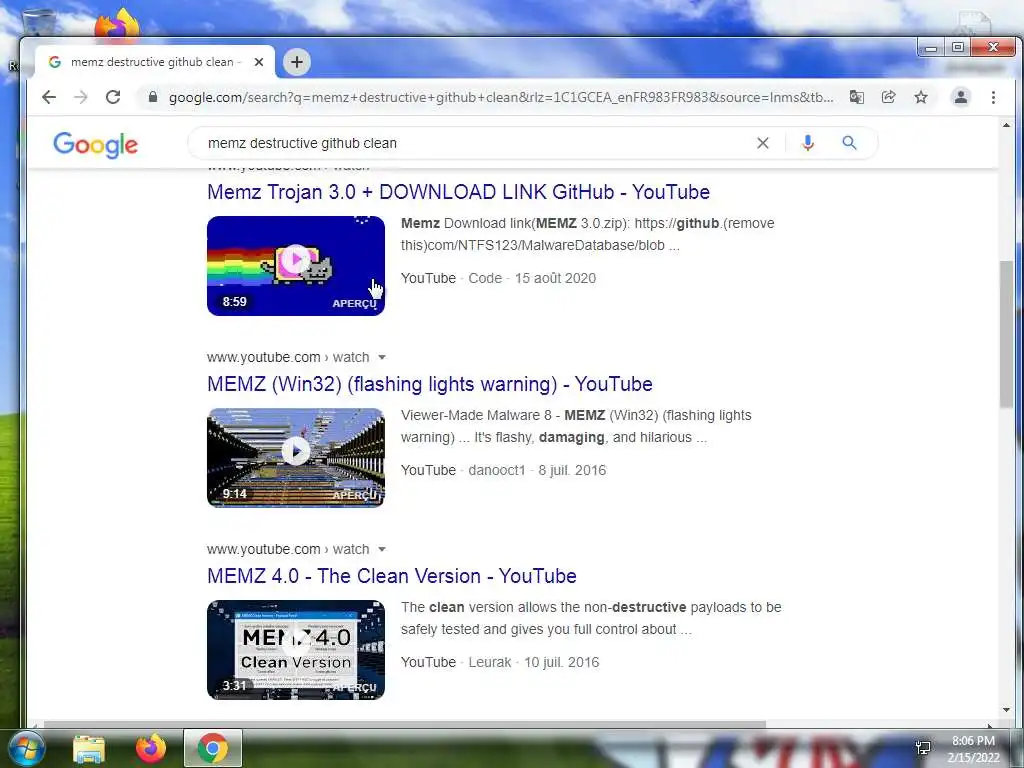Click the Chrome taskbar button

pos(213,748)
